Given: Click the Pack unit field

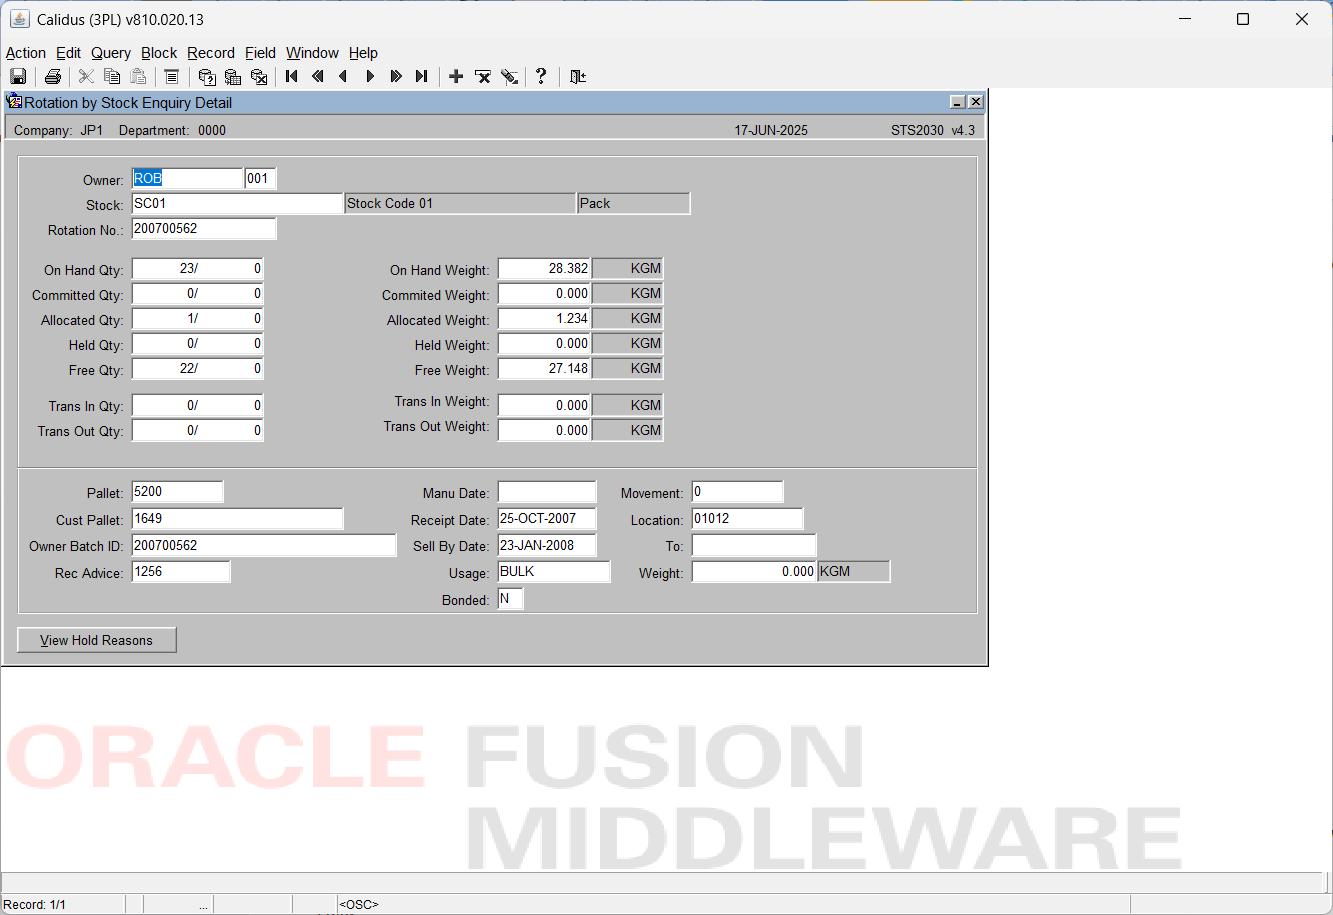Looking at the screenshot, I should pos(634,204).
